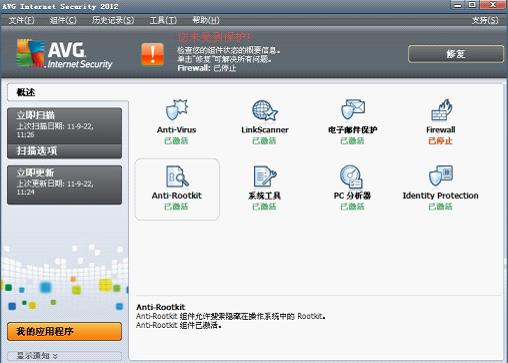Open the PC 分析器 analyzer icon
Viewport: 508px width, 363px height.
[x=352, y=177]
